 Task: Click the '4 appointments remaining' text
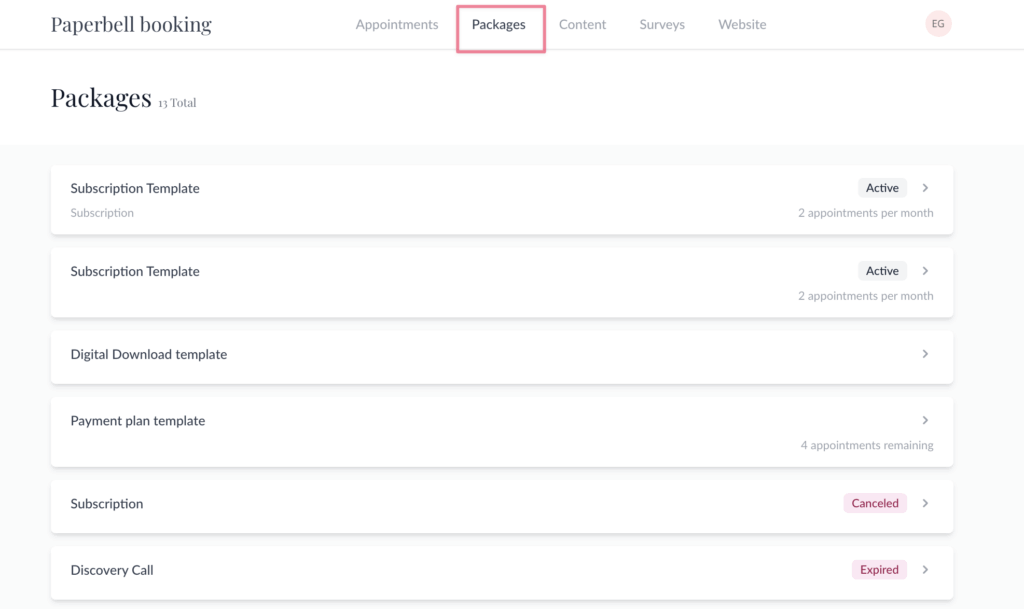coord(866,445)
